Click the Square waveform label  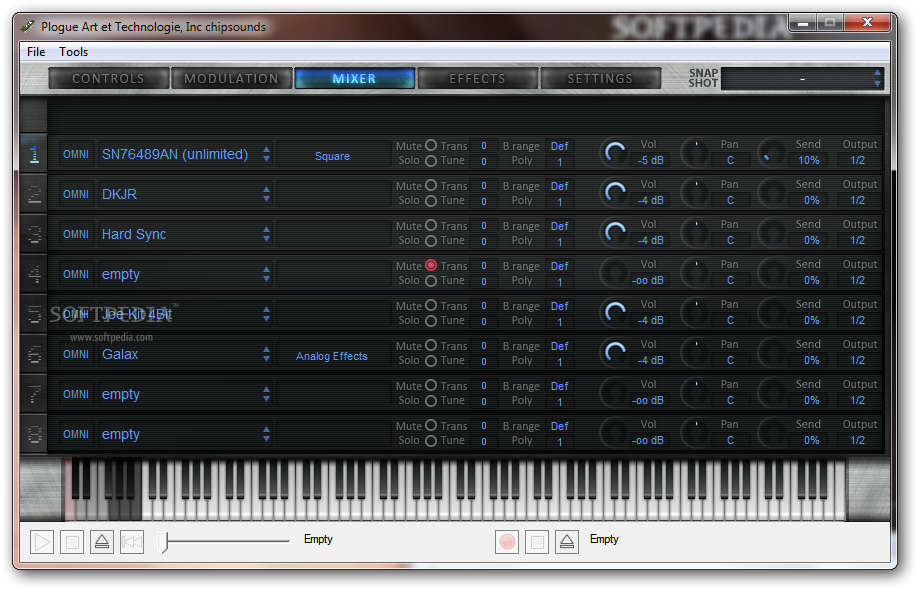point(332,156)
